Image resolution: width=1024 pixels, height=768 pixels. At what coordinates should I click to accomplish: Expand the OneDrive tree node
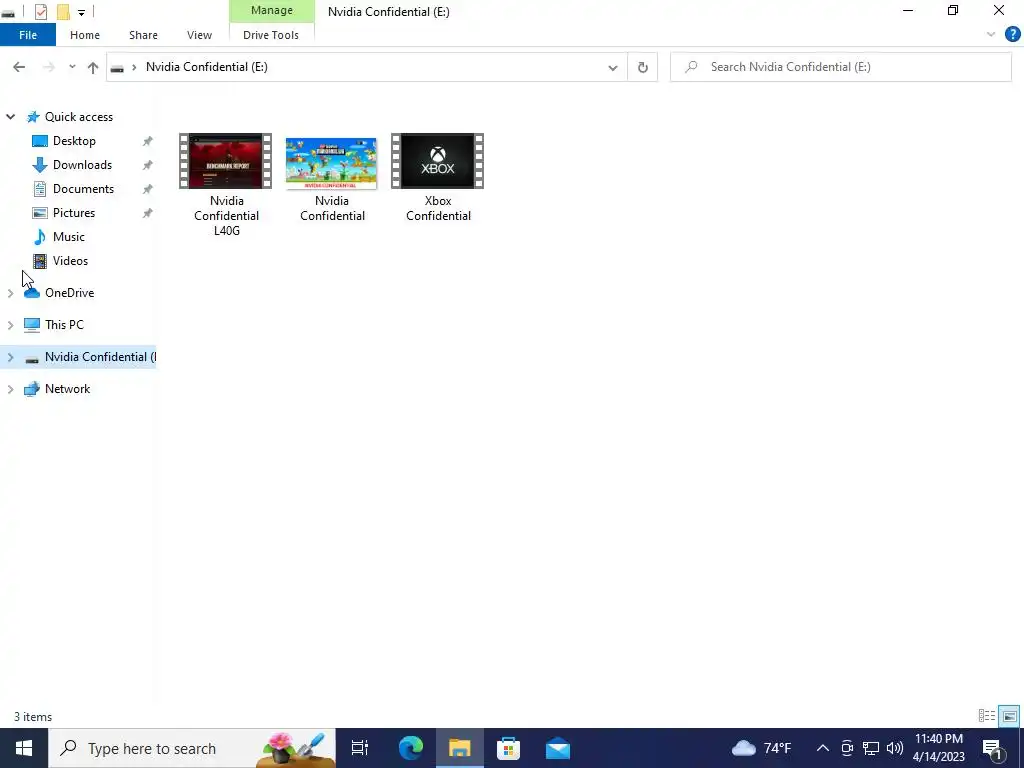click(10, 293)
